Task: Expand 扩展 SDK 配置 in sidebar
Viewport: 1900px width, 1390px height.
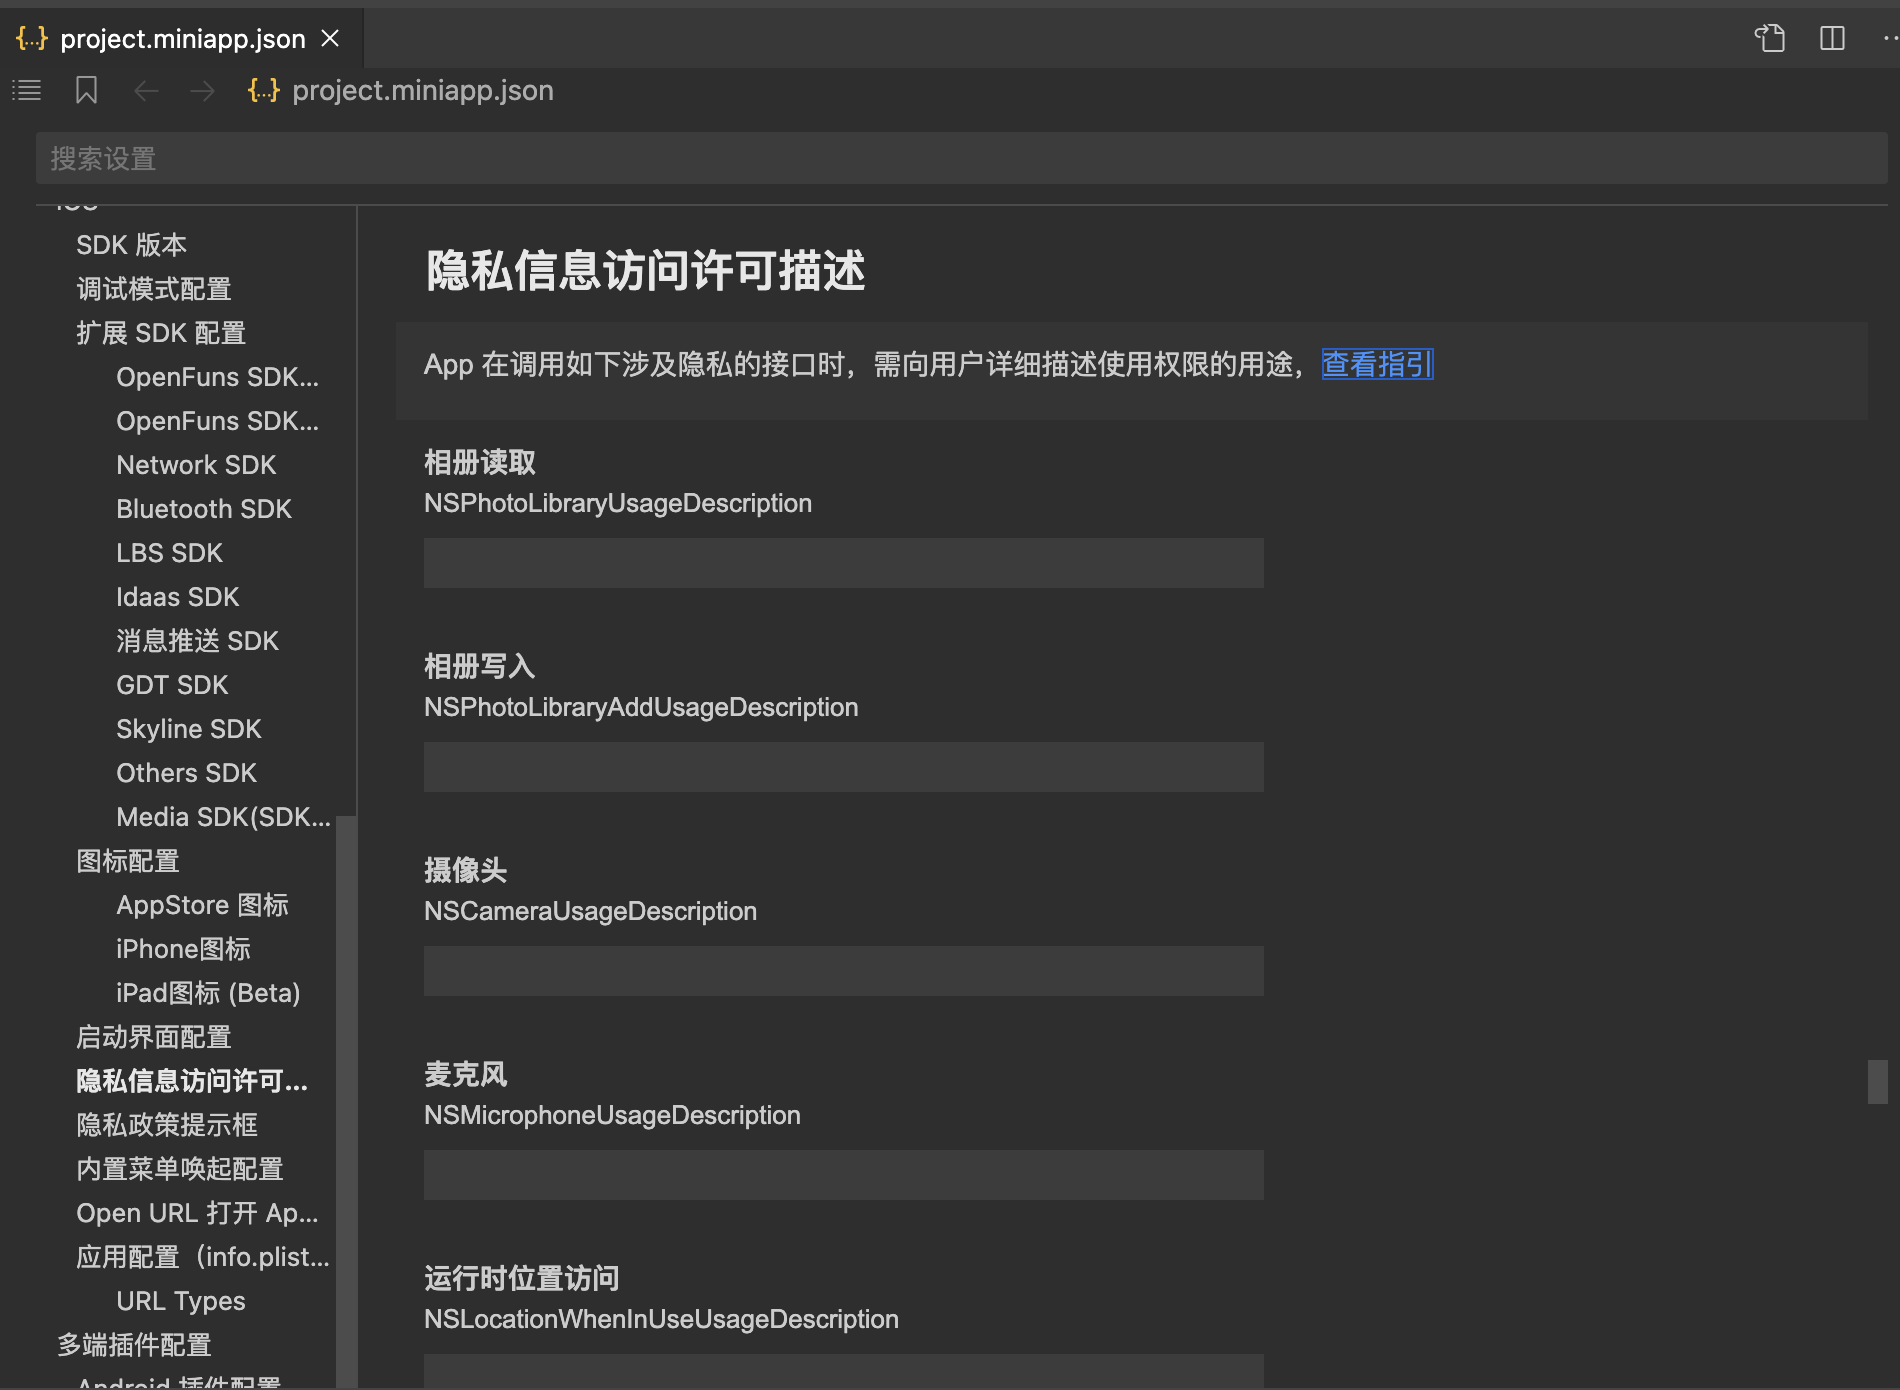Action: click(x=161, y=333)
